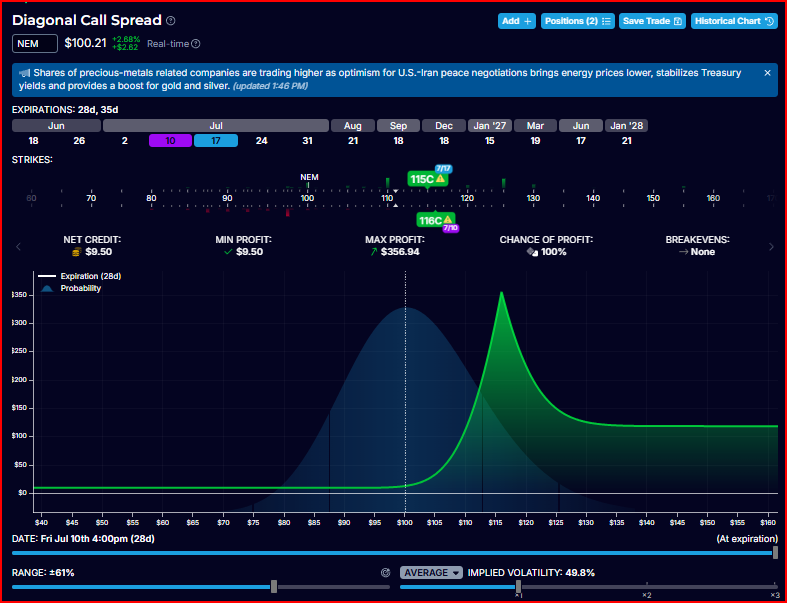
Task: Select the Mar expiration tab
Action: pyautogui.click(x=535, y=126)
